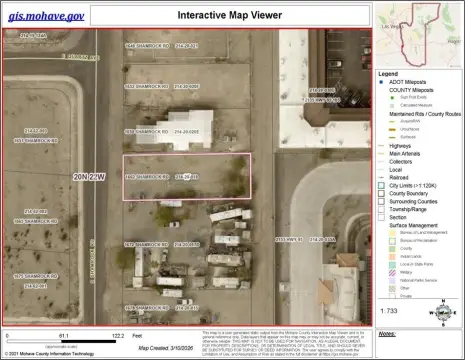Click the Interactive Map Viewer title box
The height and width of the screenshot is (360, 465).
point(230,15)
